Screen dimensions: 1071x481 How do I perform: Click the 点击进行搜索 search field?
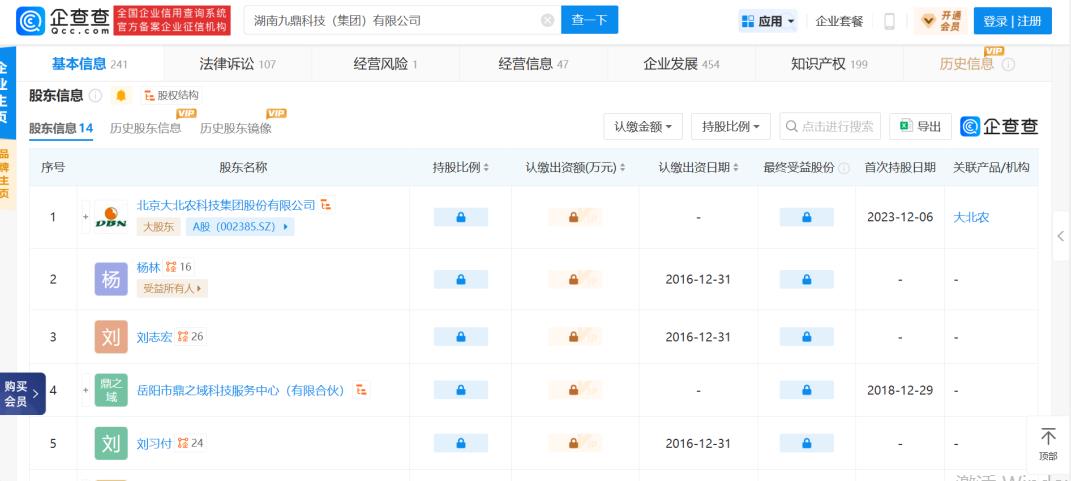(x=830, y=126)
